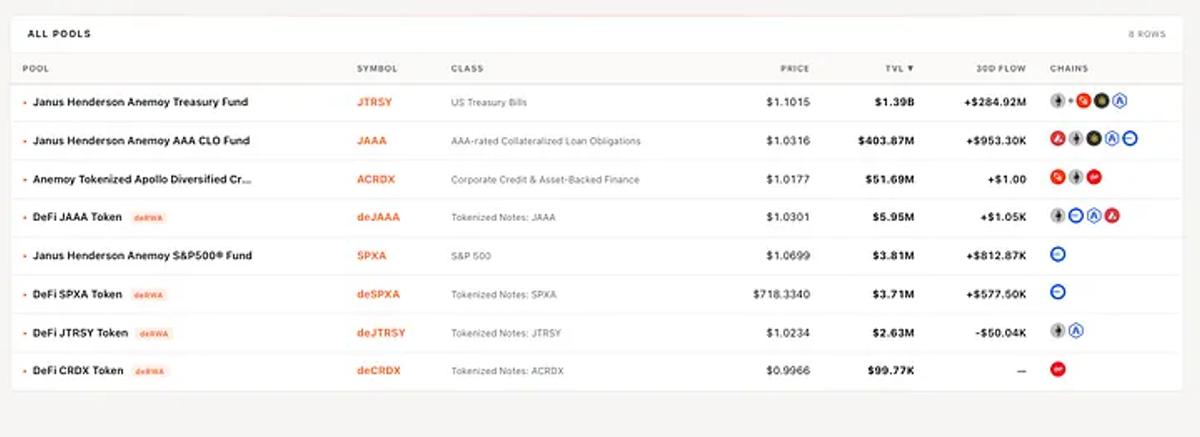Click the $403.87M TVL value
Image resolution: width=1200 pixels, height=437 pixels.
pos(886,140)
